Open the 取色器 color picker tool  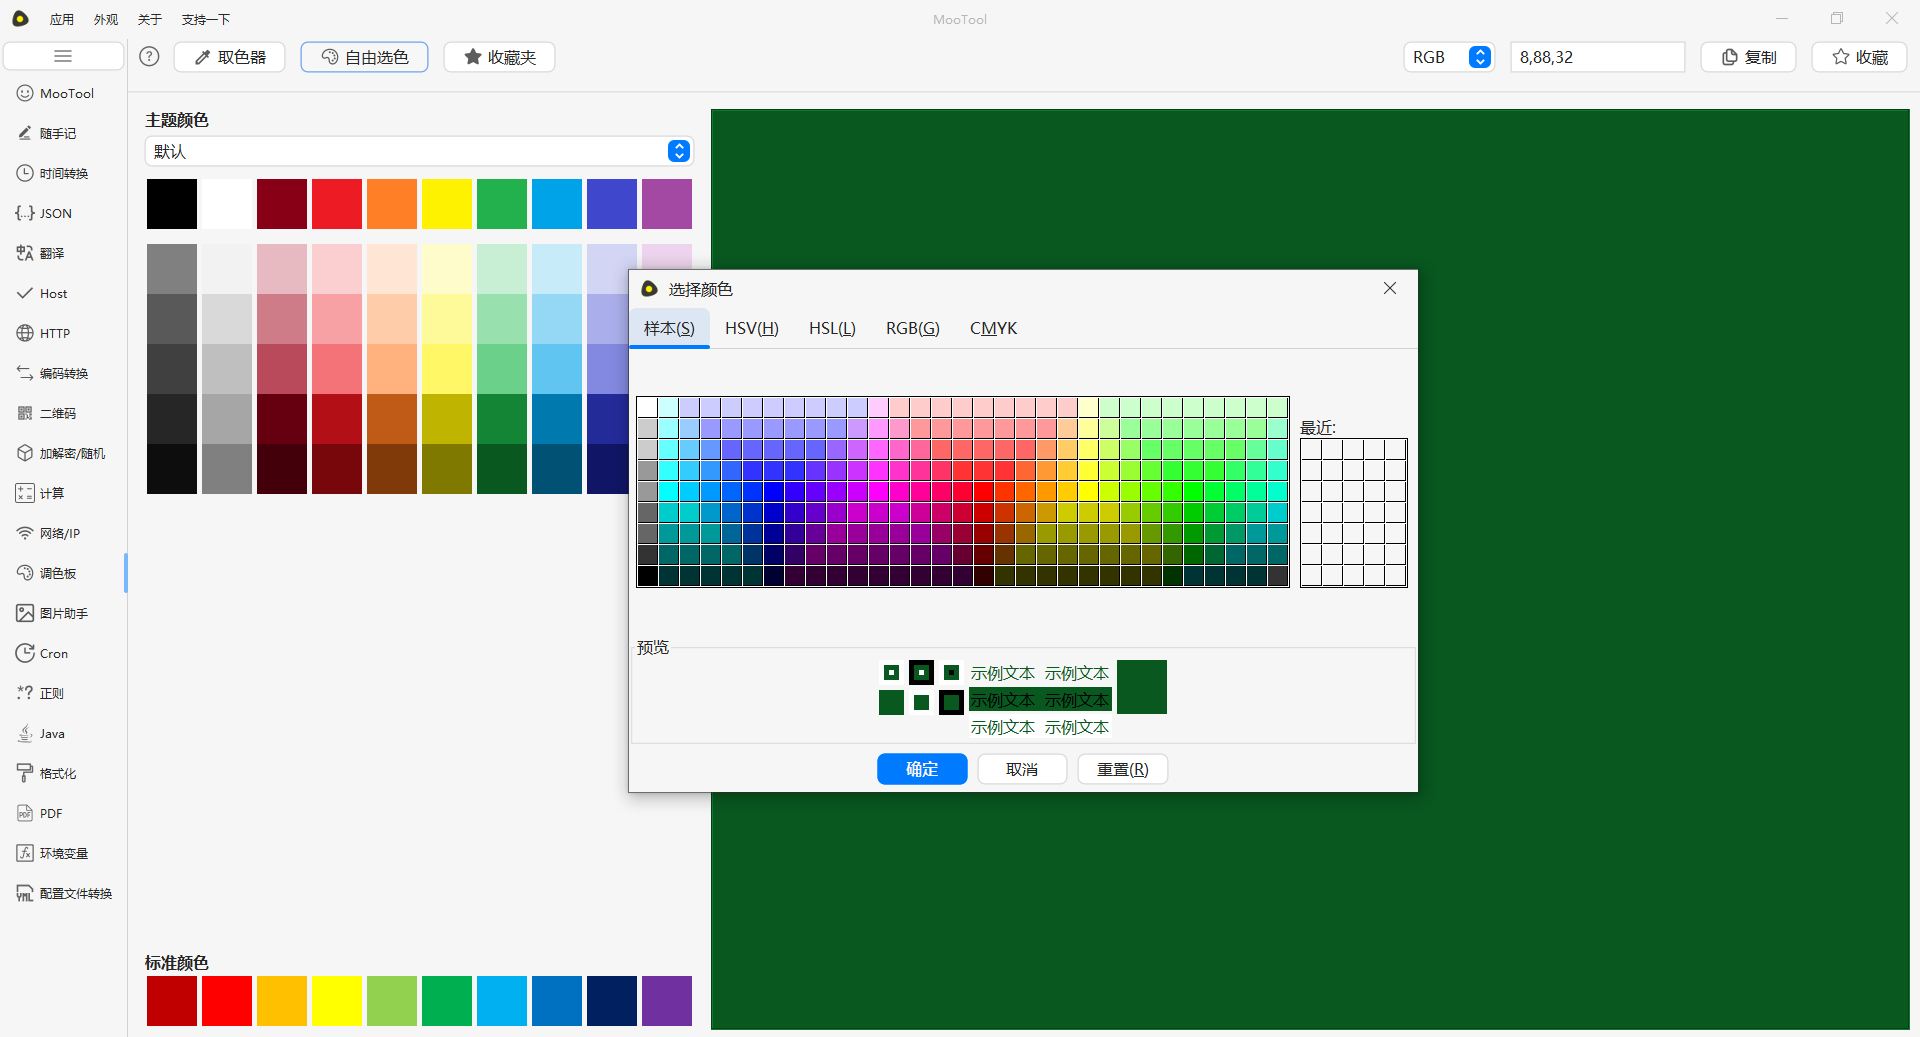[x=229, y=57]
